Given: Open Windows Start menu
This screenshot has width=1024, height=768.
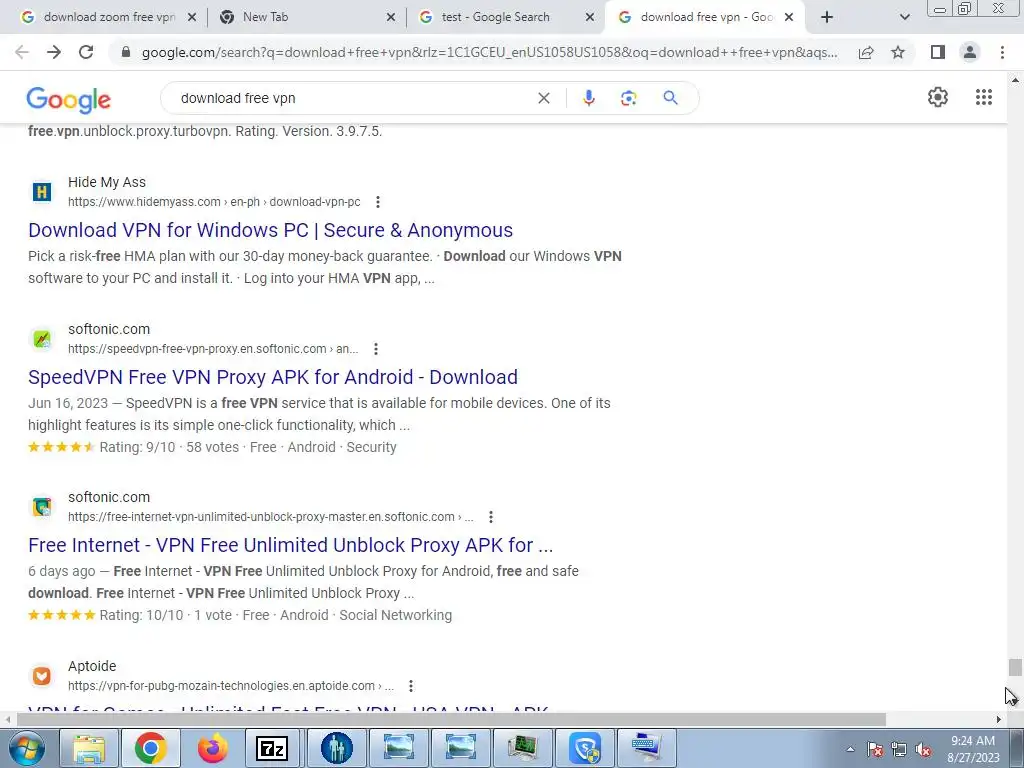Looking at the screenshot, I should pyautogui.click(x=27, y=748).
